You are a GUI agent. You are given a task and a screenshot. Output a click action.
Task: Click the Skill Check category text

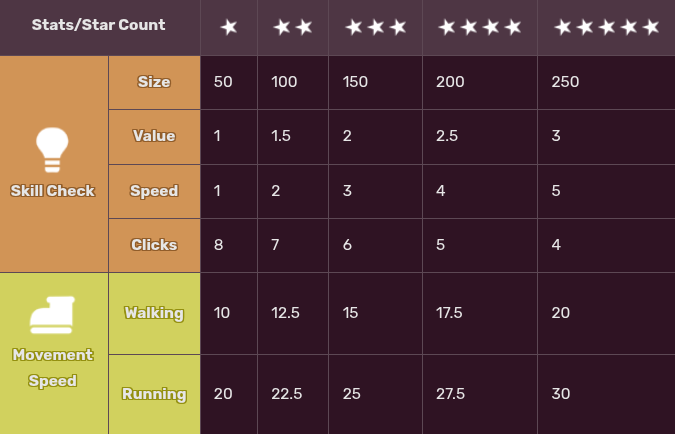point(53,191)
